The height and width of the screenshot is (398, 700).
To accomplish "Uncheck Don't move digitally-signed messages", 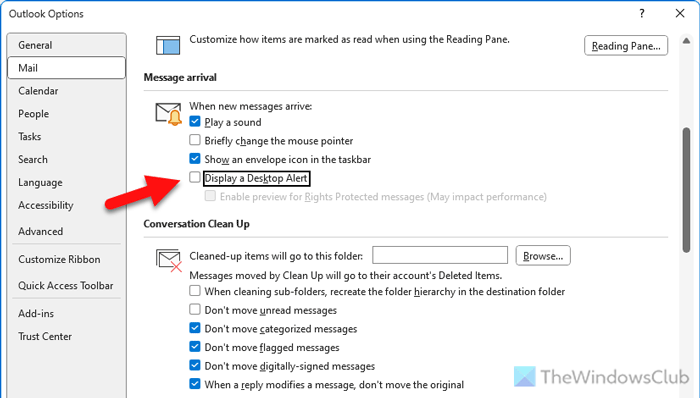I will 195,365.
